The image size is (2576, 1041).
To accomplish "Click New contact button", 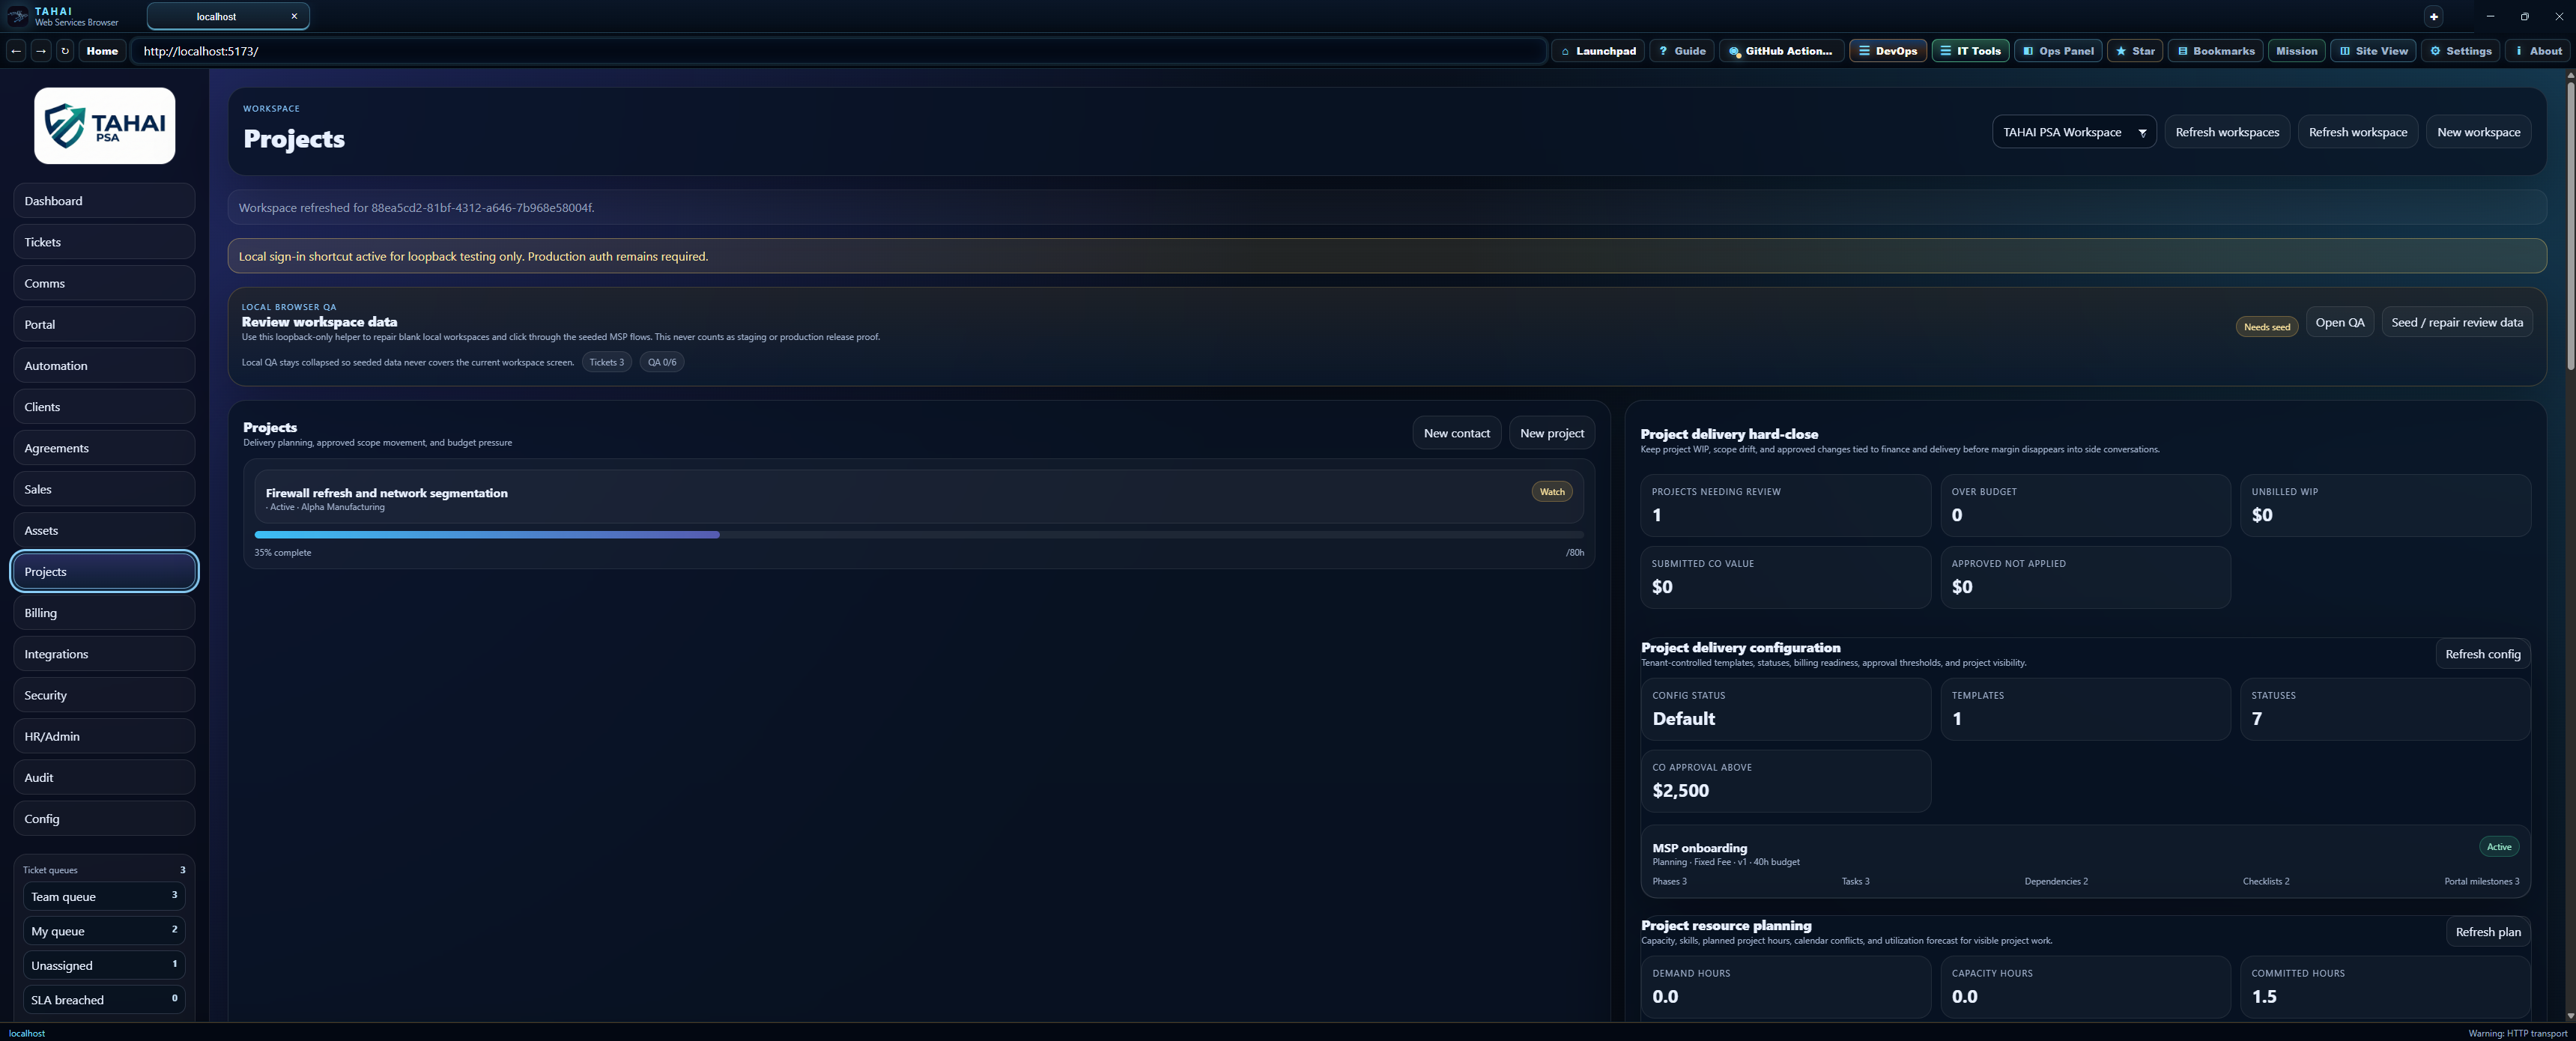I will tap(1456, 433).
